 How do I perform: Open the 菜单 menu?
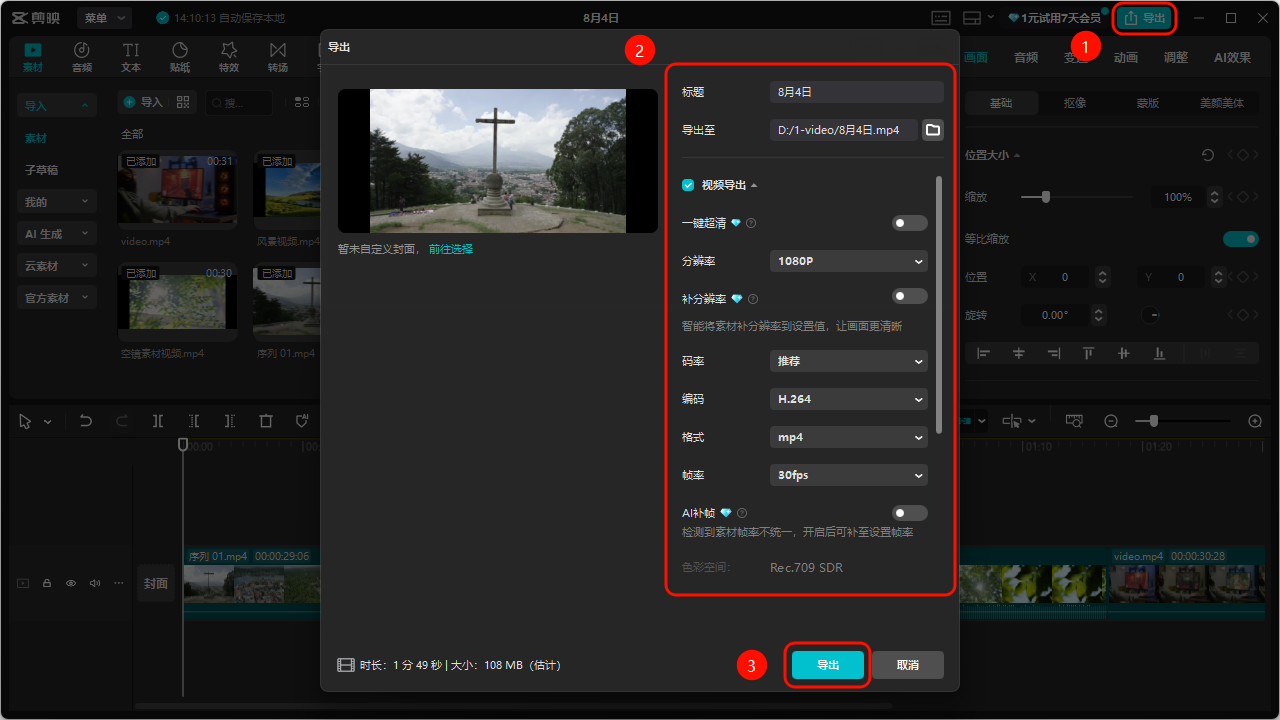point(105,18)
